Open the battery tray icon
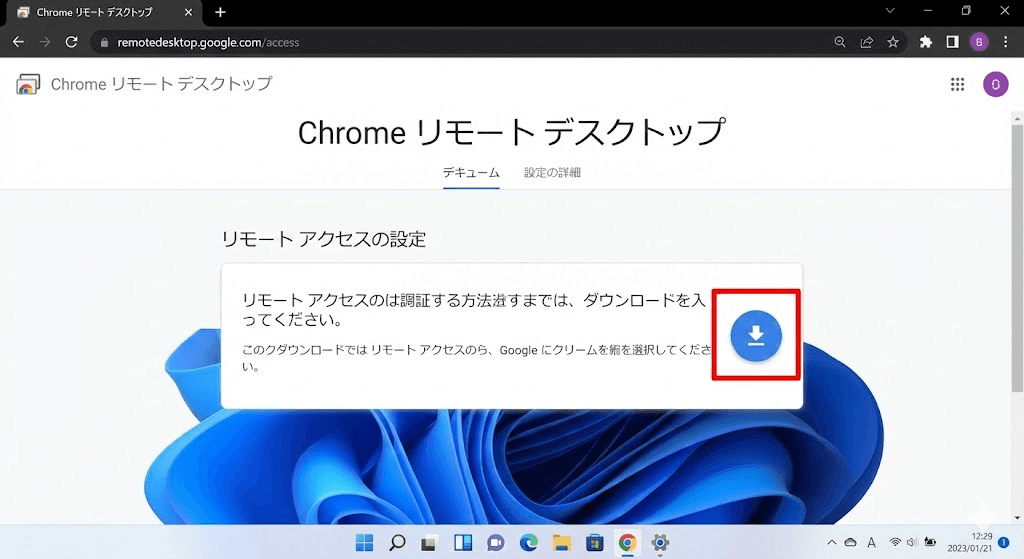Viewport: 1024px width, 559px height. [x=930, y=542]
